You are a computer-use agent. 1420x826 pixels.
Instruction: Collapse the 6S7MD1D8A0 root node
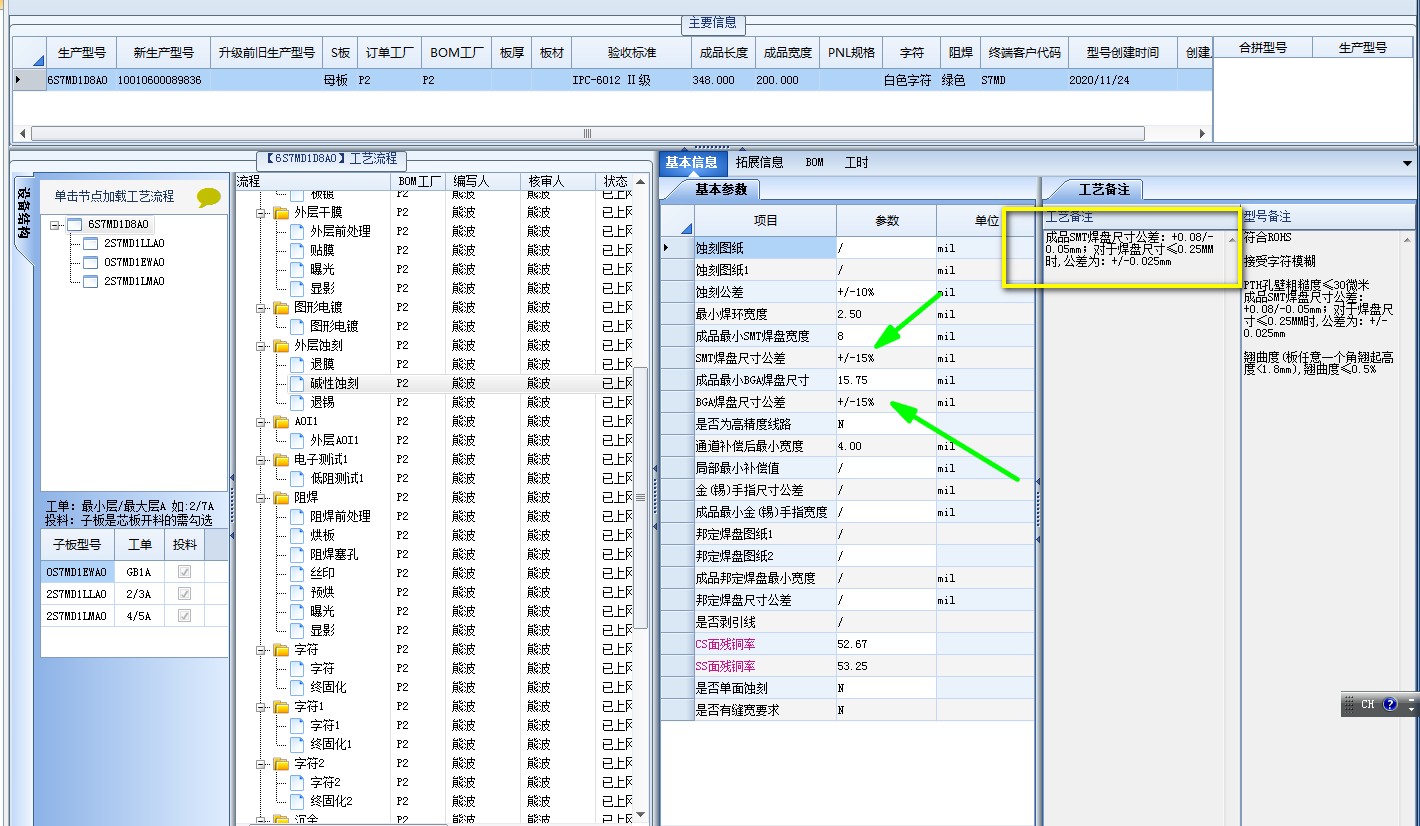[56, 225]
